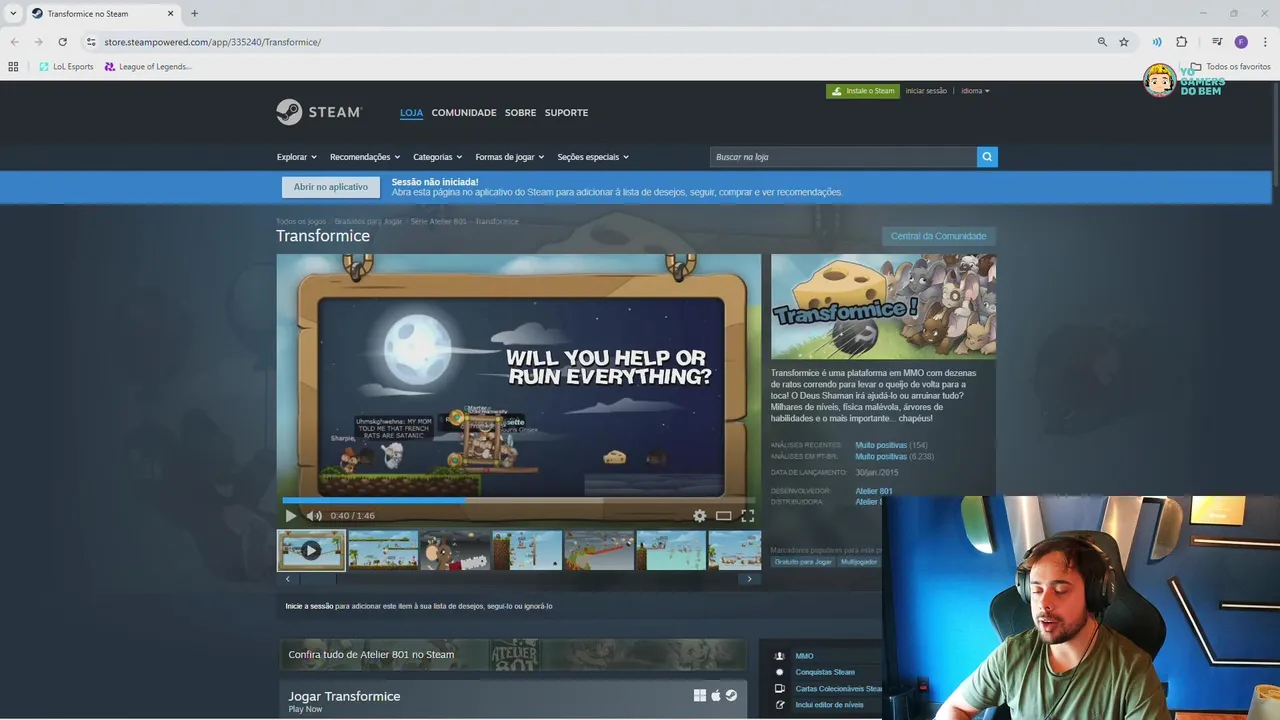Click the screenshot strip scrollbar handle
The width and height of the screenshot is (1280, 720).
(x=318, y=579)
